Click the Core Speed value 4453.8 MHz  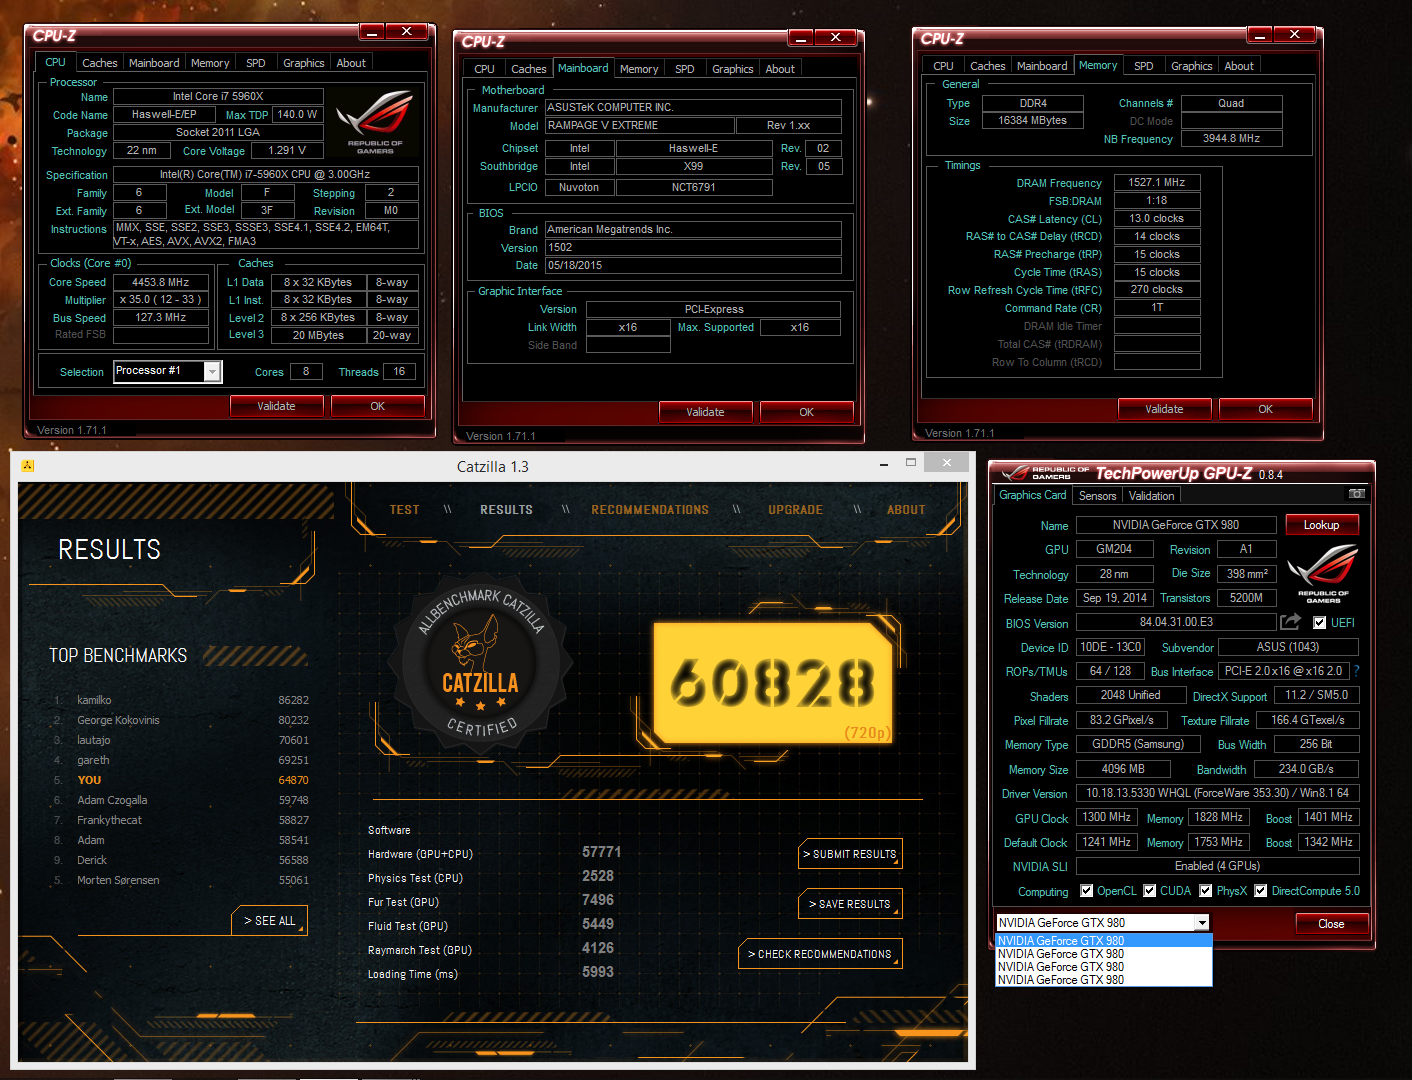tap(161, 283)
